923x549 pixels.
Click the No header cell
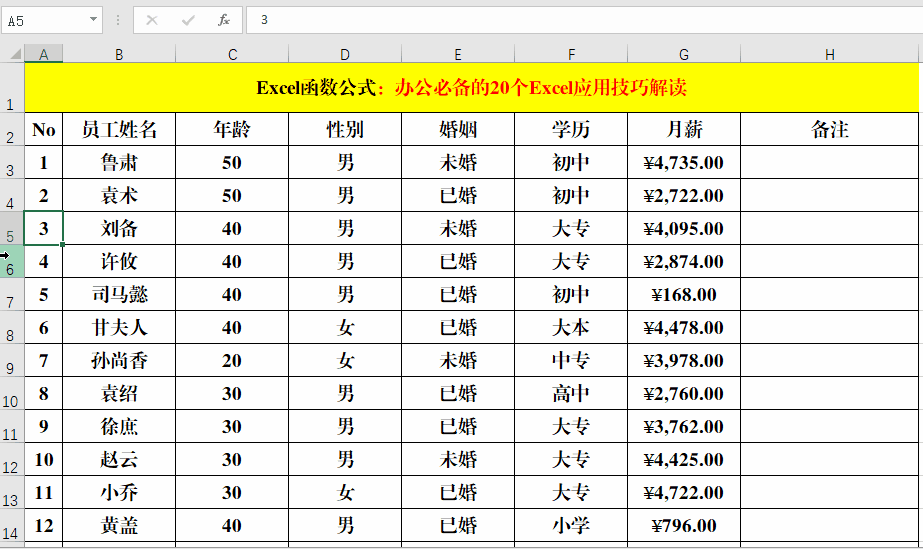(x=44, y=129)
